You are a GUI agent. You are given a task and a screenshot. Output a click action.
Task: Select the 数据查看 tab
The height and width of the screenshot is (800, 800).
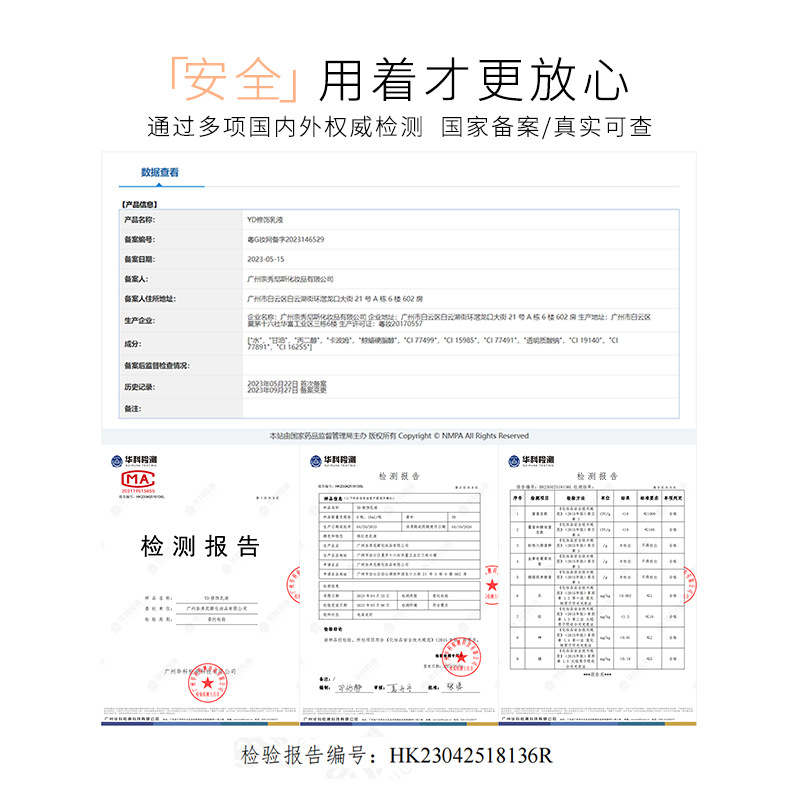160,172
